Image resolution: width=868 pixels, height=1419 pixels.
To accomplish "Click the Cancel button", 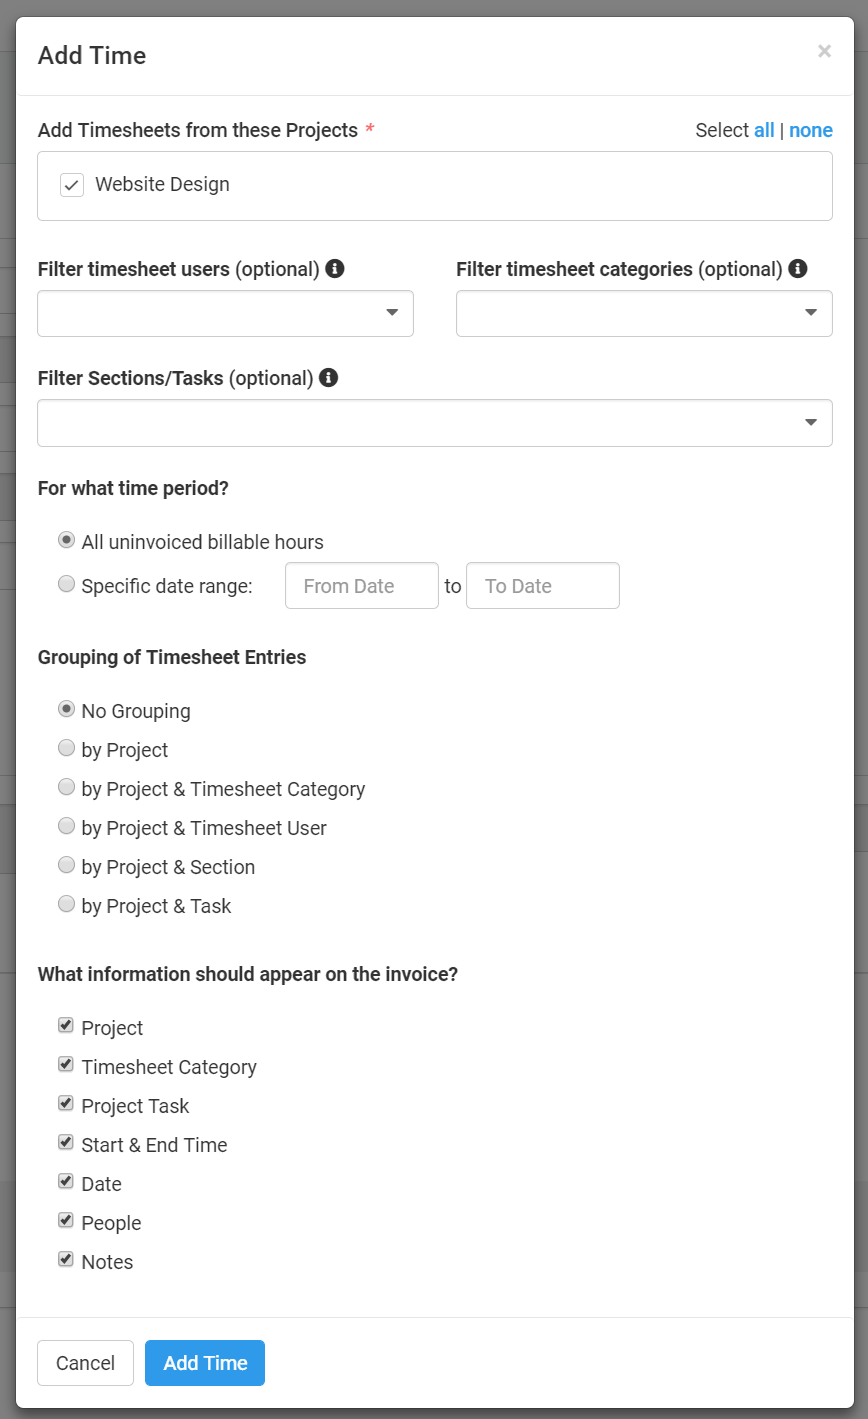I will tap(85, 1363).
